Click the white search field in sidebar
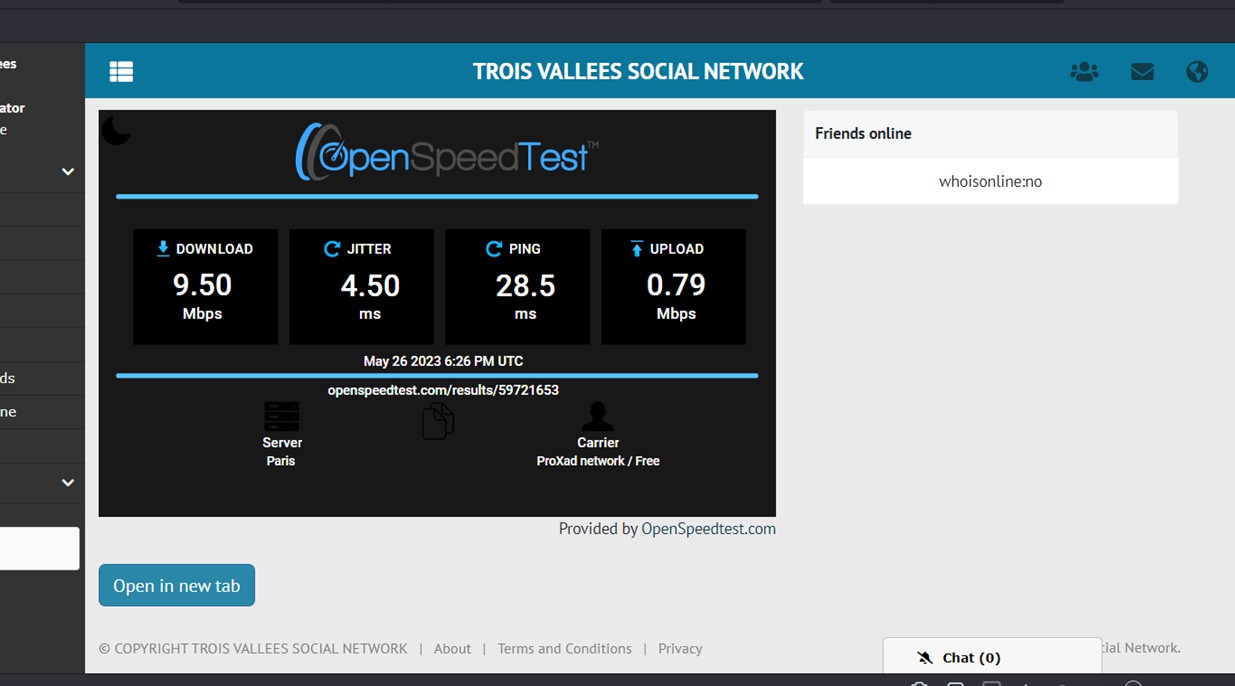The image size is (1235, 686). pyautogui.click(x=39, y=548)
